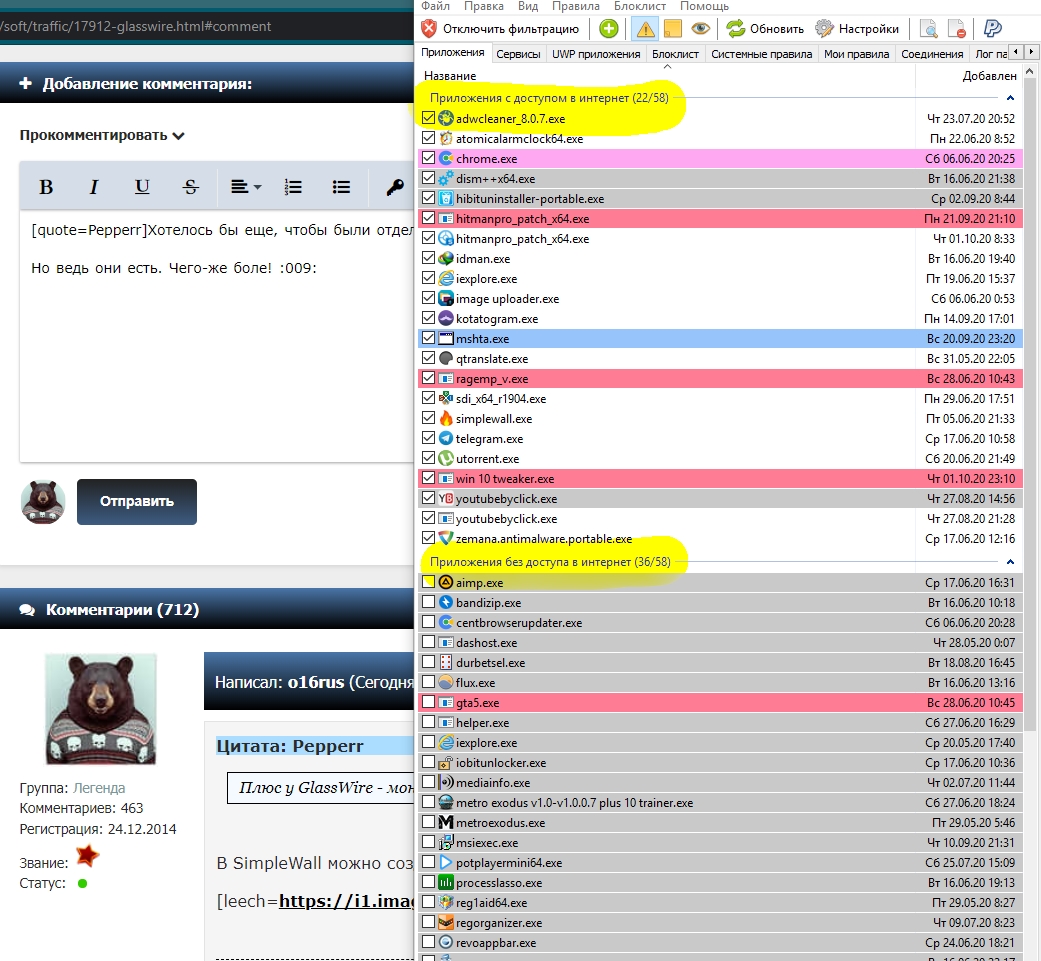This screenshot has height=961, width=1041.
Task: Toggle the yellow warning notifications icon
Action: pos(645,28)
